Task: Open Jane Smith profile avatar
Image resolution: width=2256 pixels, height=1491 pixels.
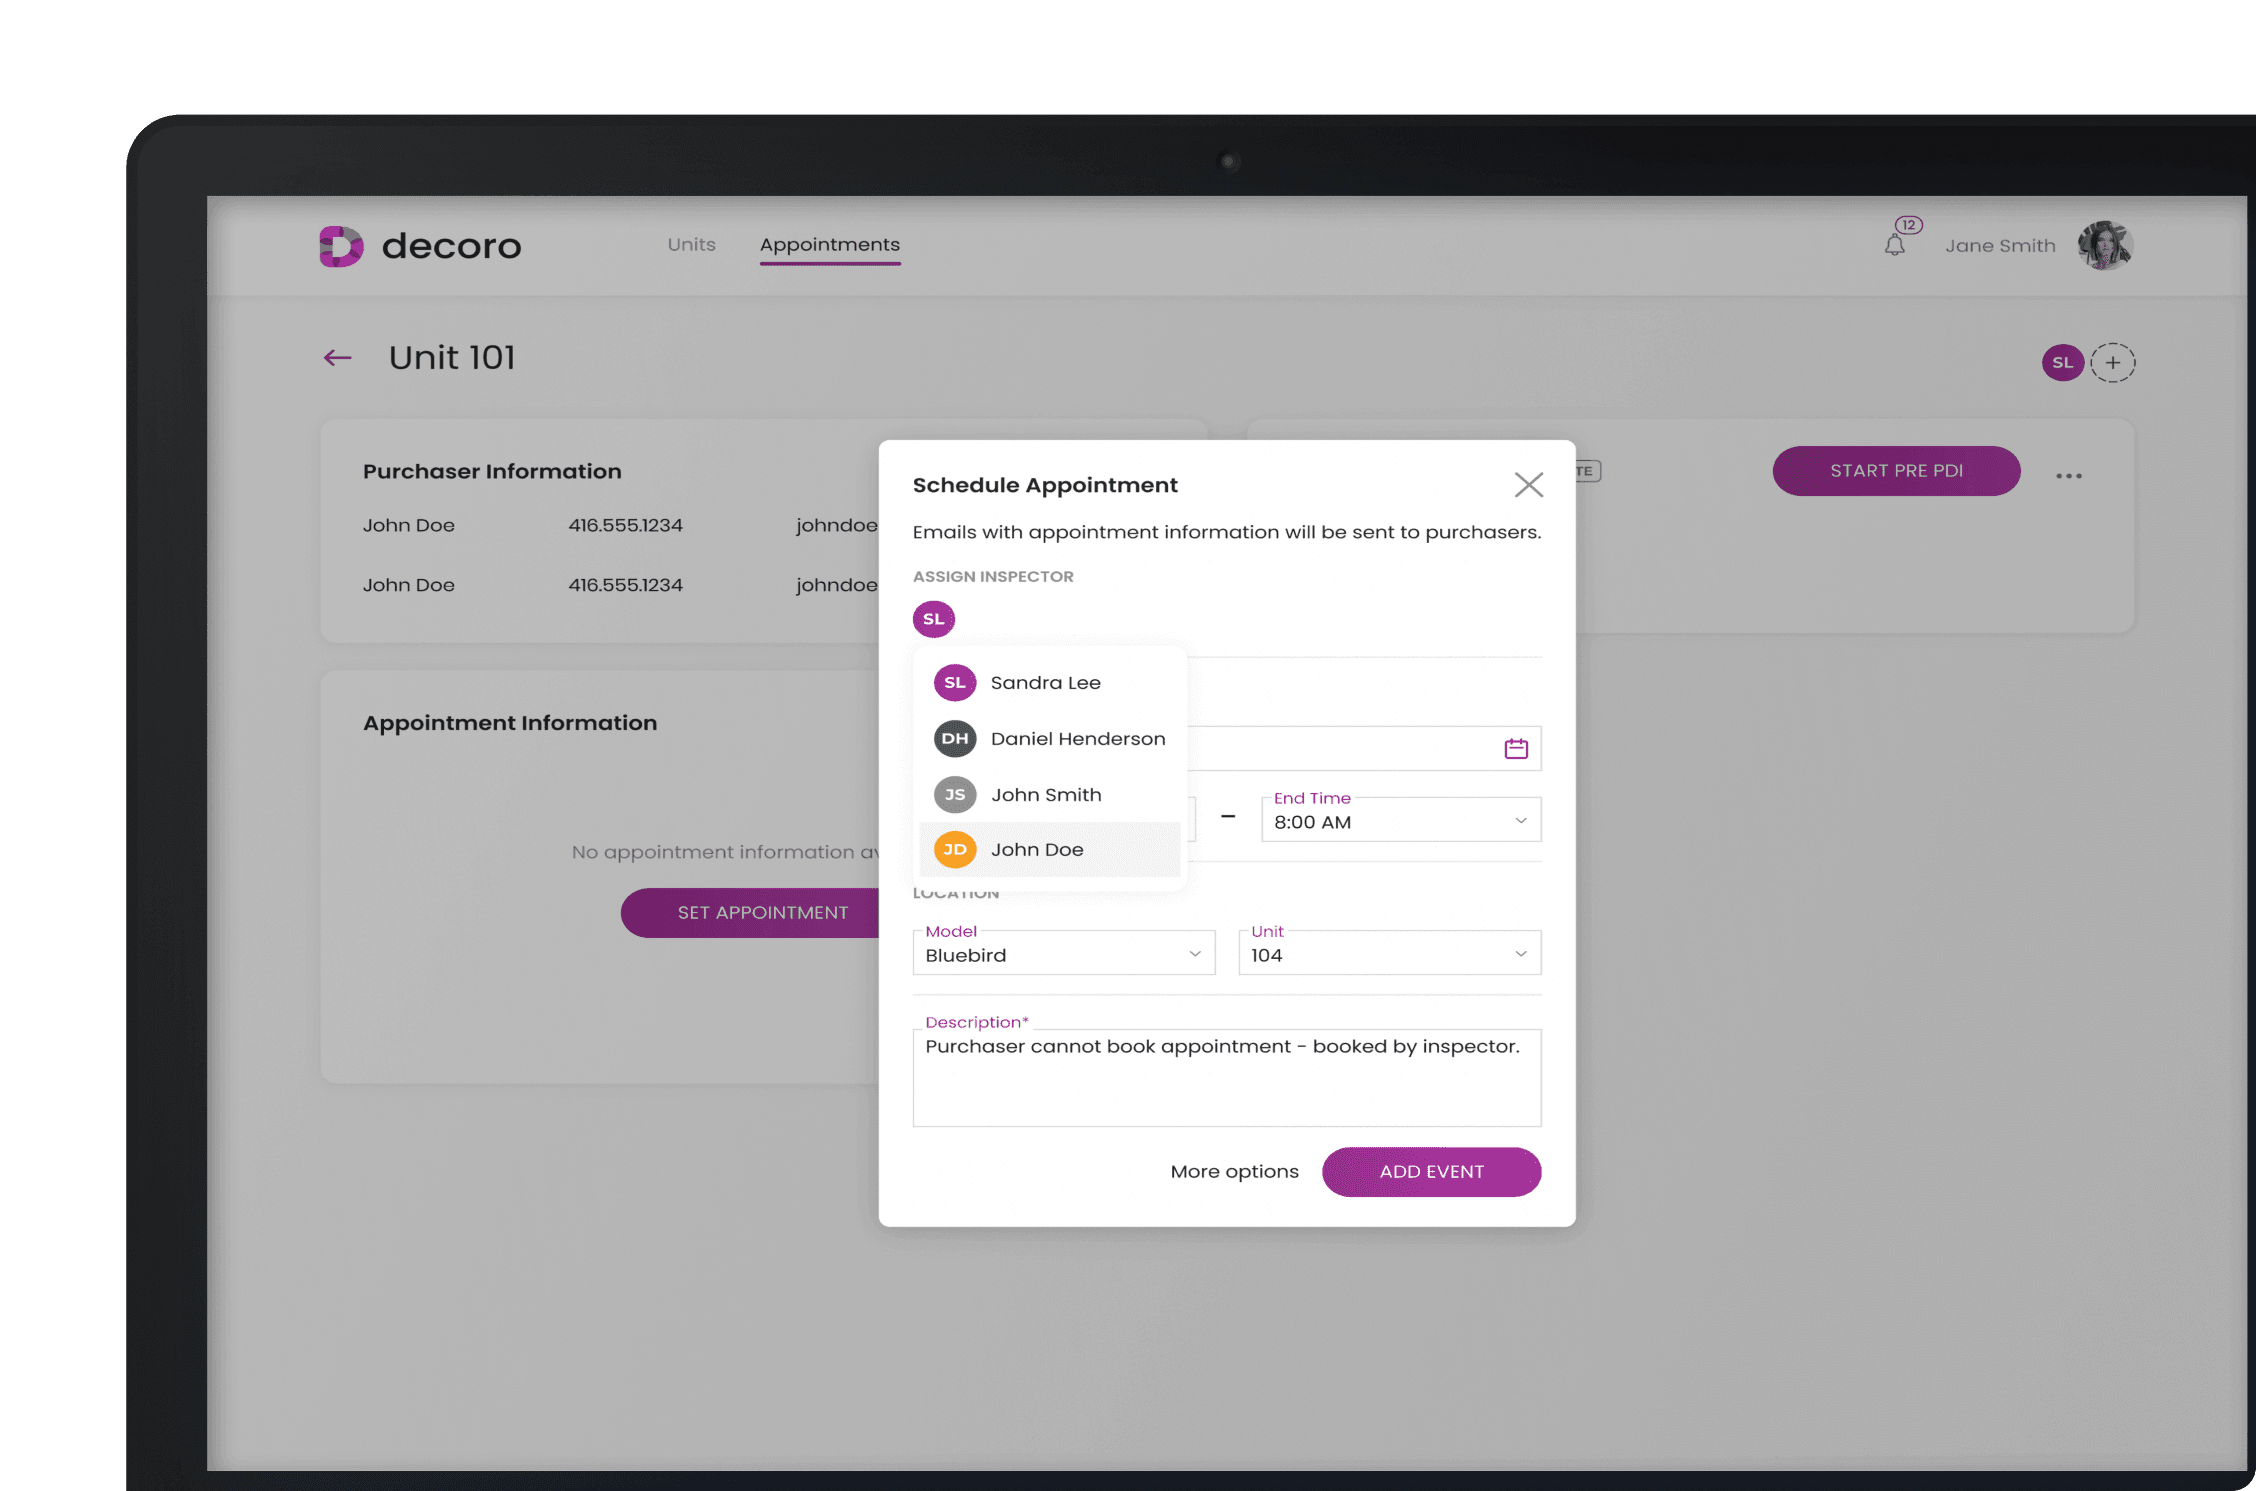Action: tap(2105, 245)
